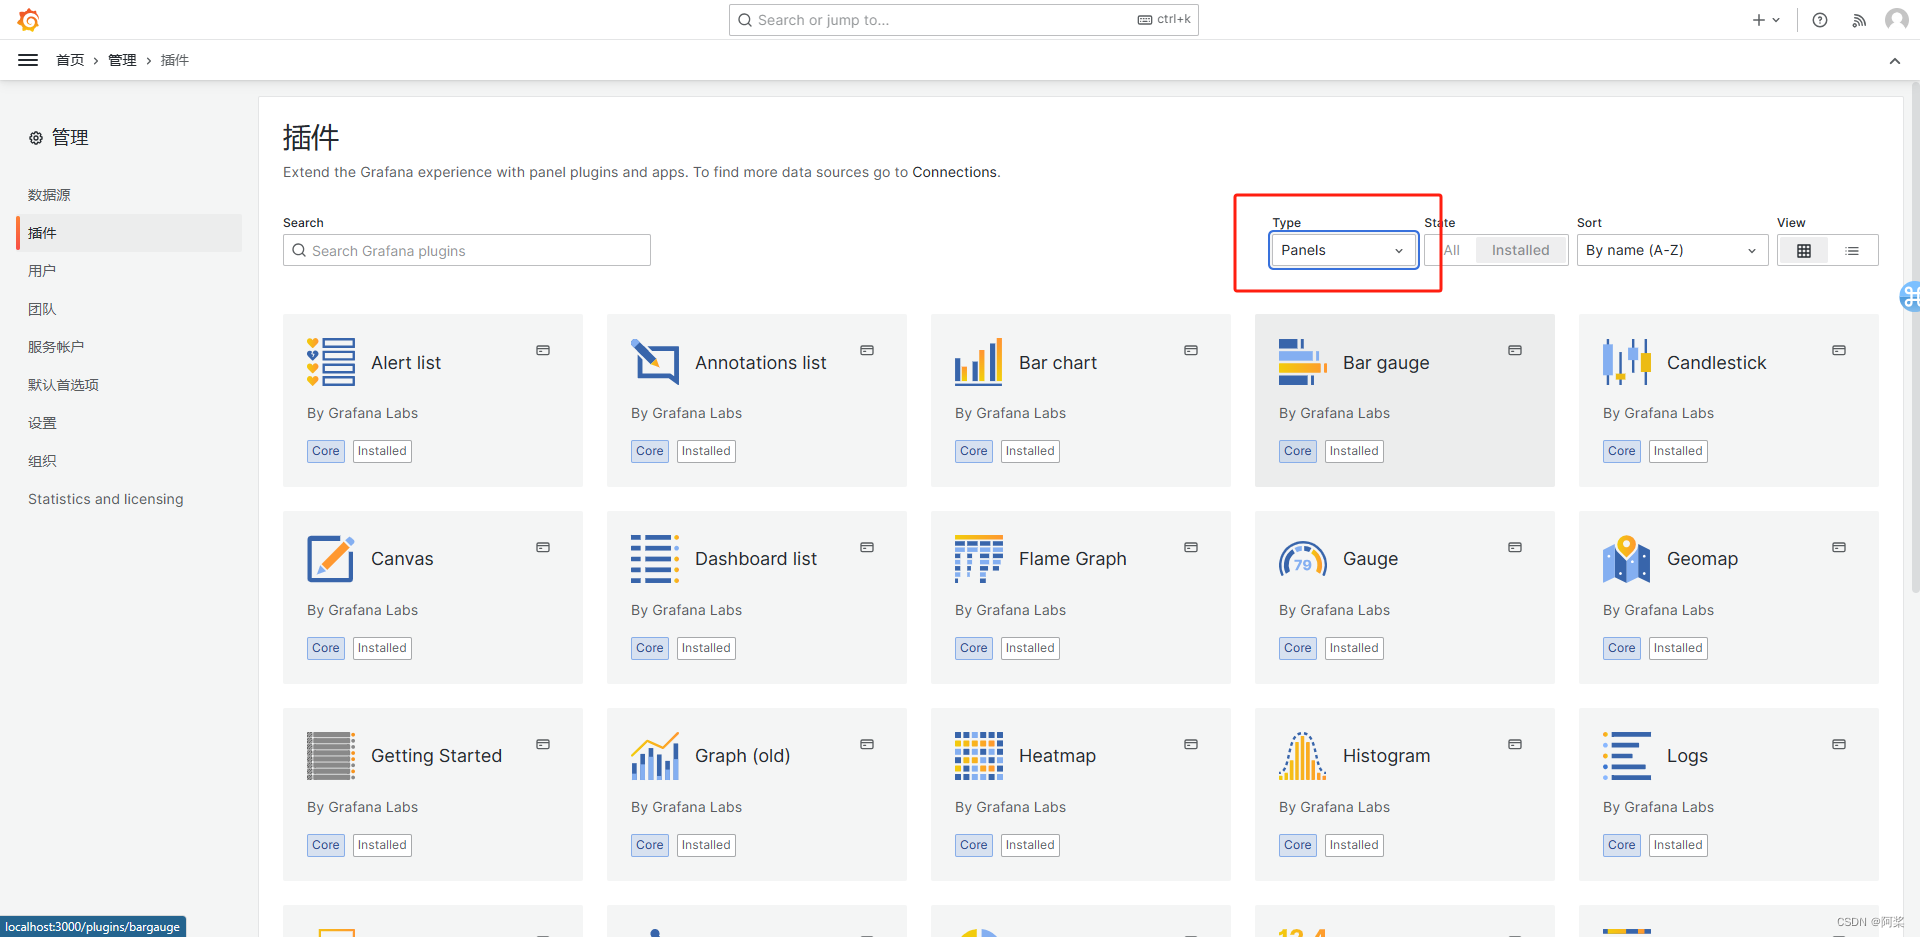The width and height of the screenshot is (1920, 937).
Task: Collapse the top bar with chevron
Action: point(1895,61)
